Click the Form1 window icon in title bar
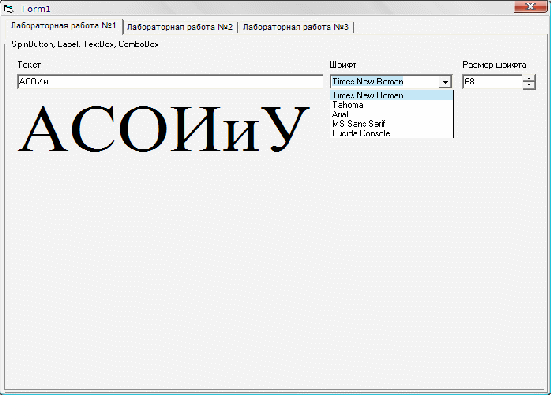Image resolution: width=552 pixels, height=396 pixels. (8, 8)
